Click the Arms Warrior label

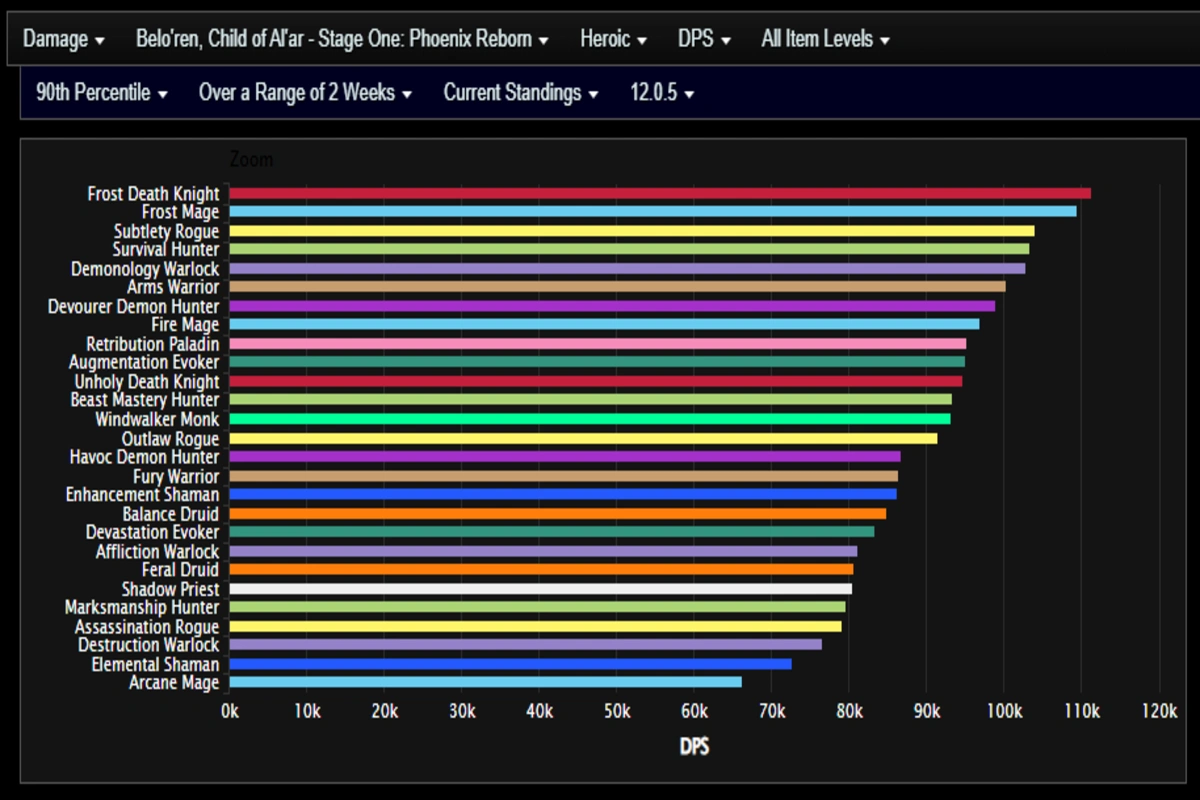pyautogui.click(x=173, y=287)
